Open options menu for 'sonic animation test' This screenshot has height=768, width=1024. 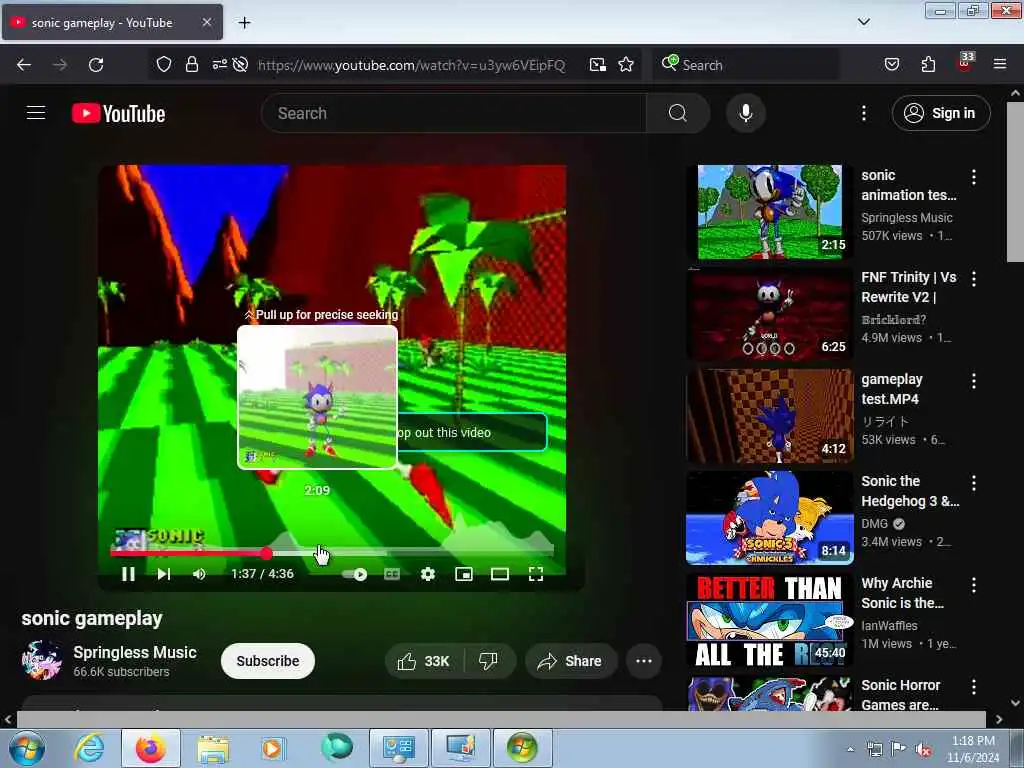pos(974,176)
